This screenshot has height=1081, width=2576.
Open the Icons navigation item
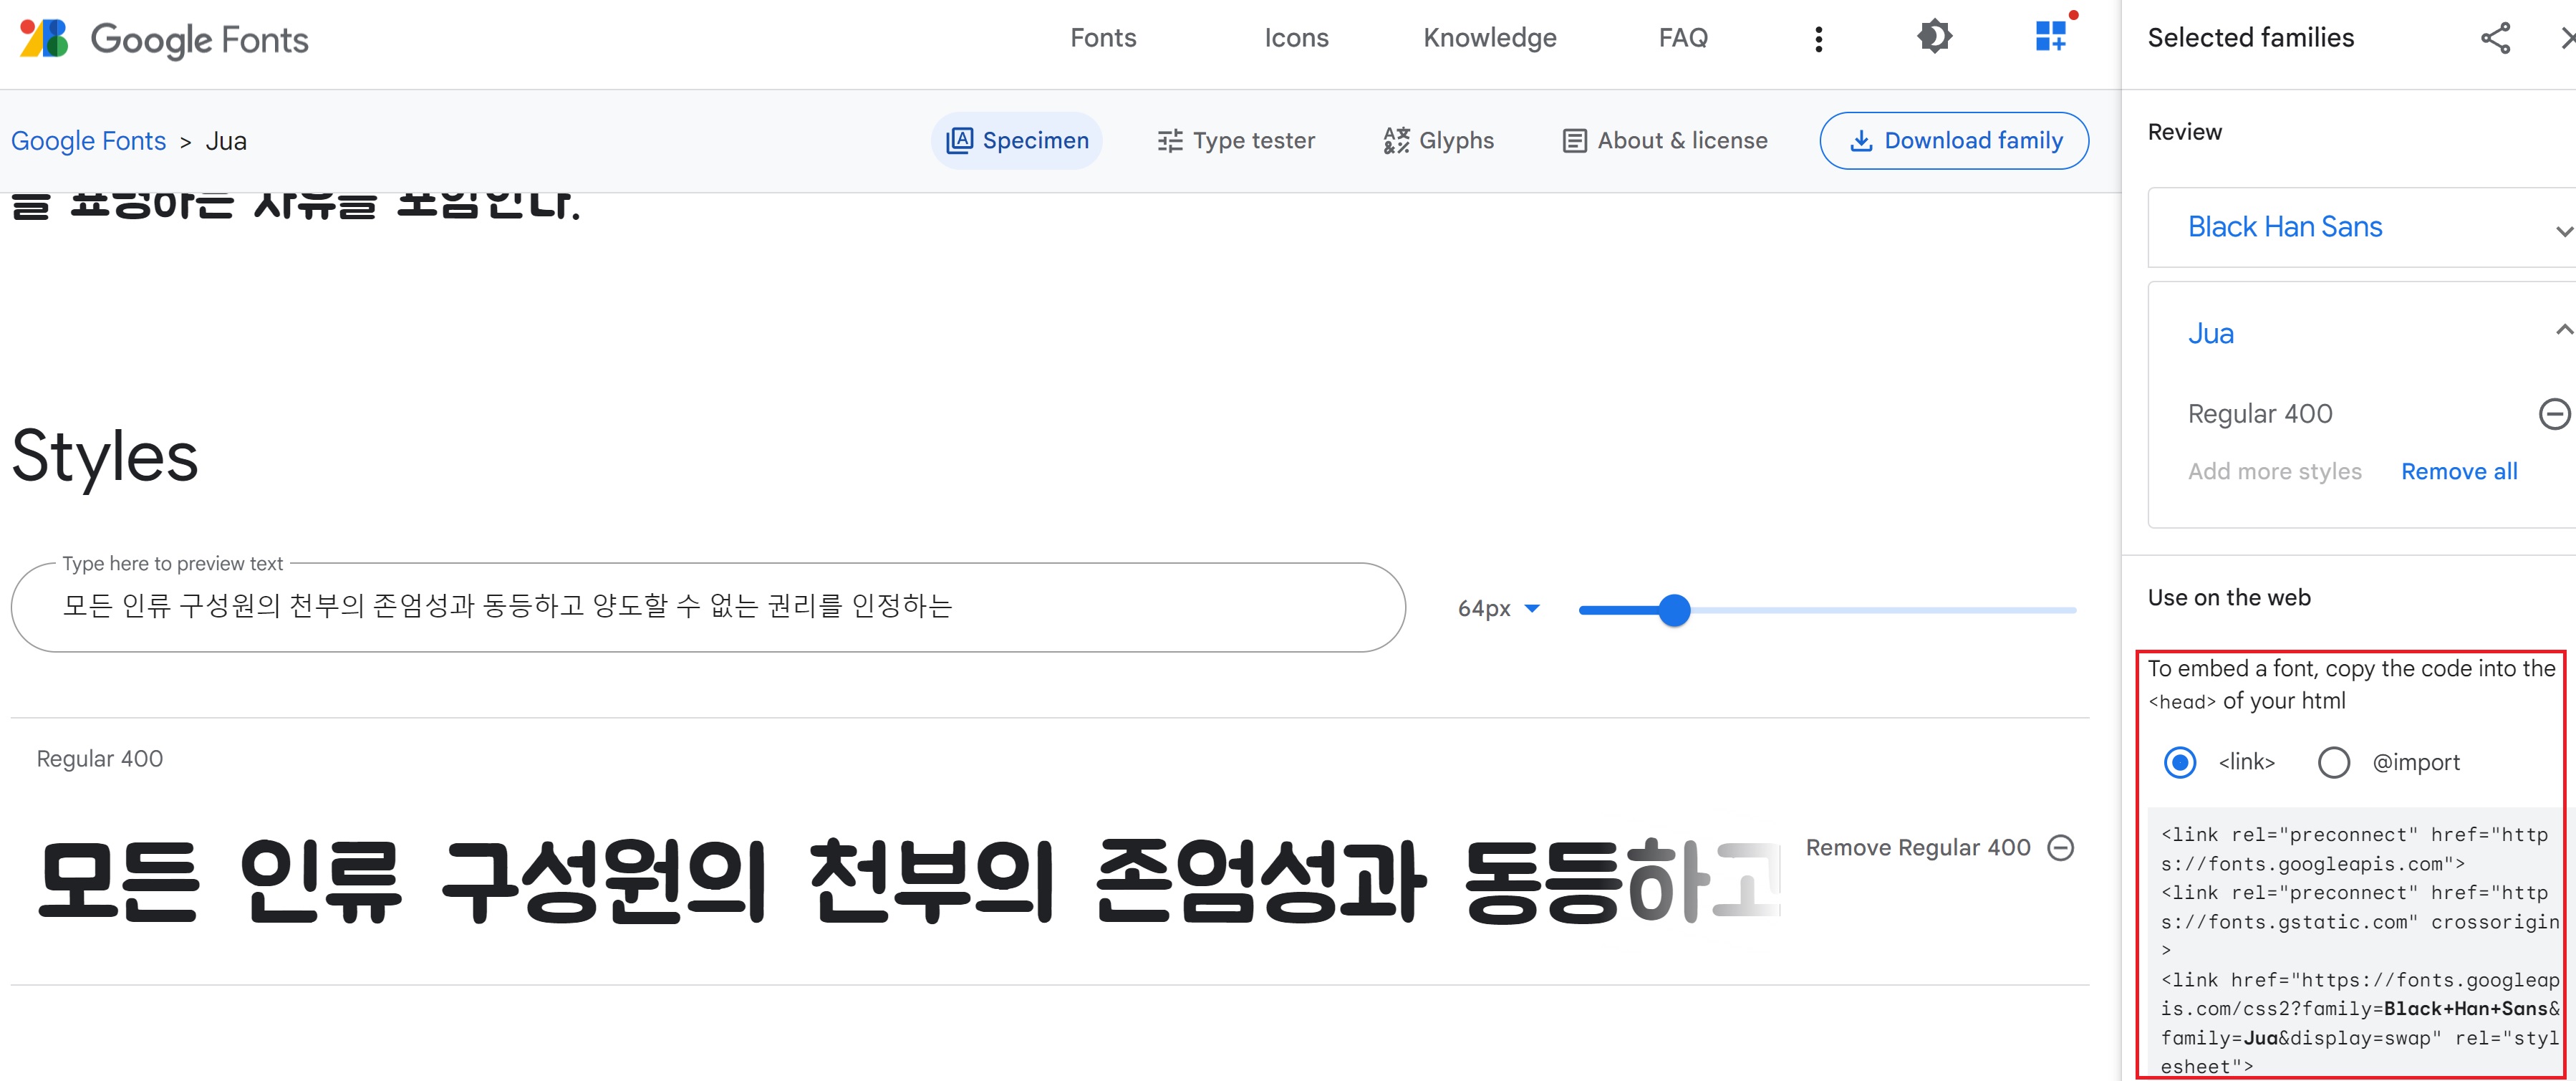click(x=1296, y=38)
